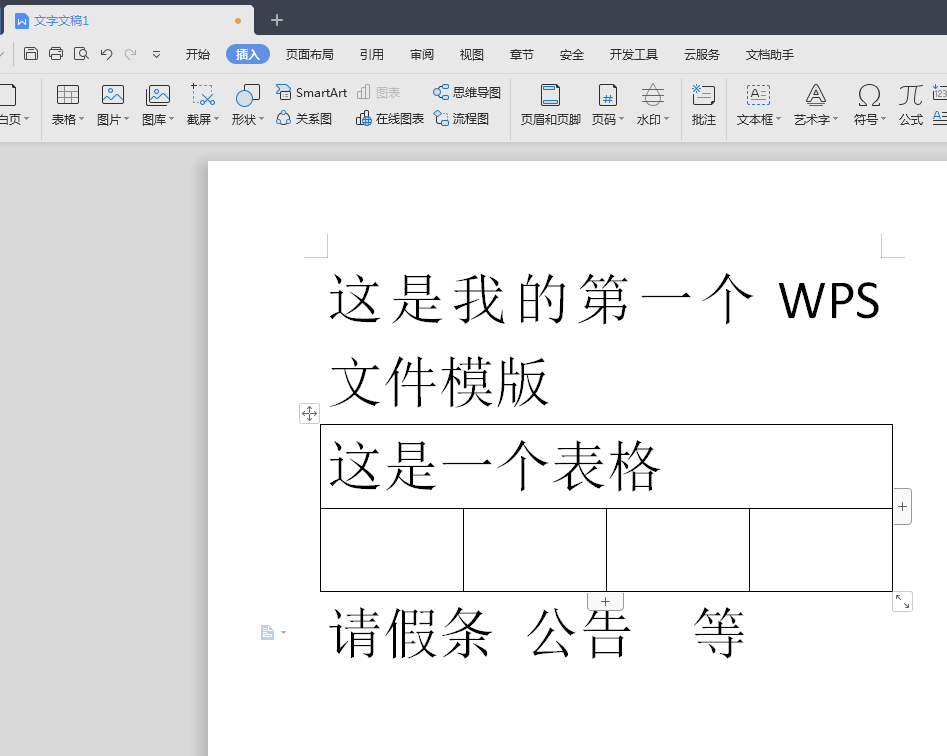Click the table resize handle
Image resolution: width=947 pixels, height=756 pixels.
point(902,601)
